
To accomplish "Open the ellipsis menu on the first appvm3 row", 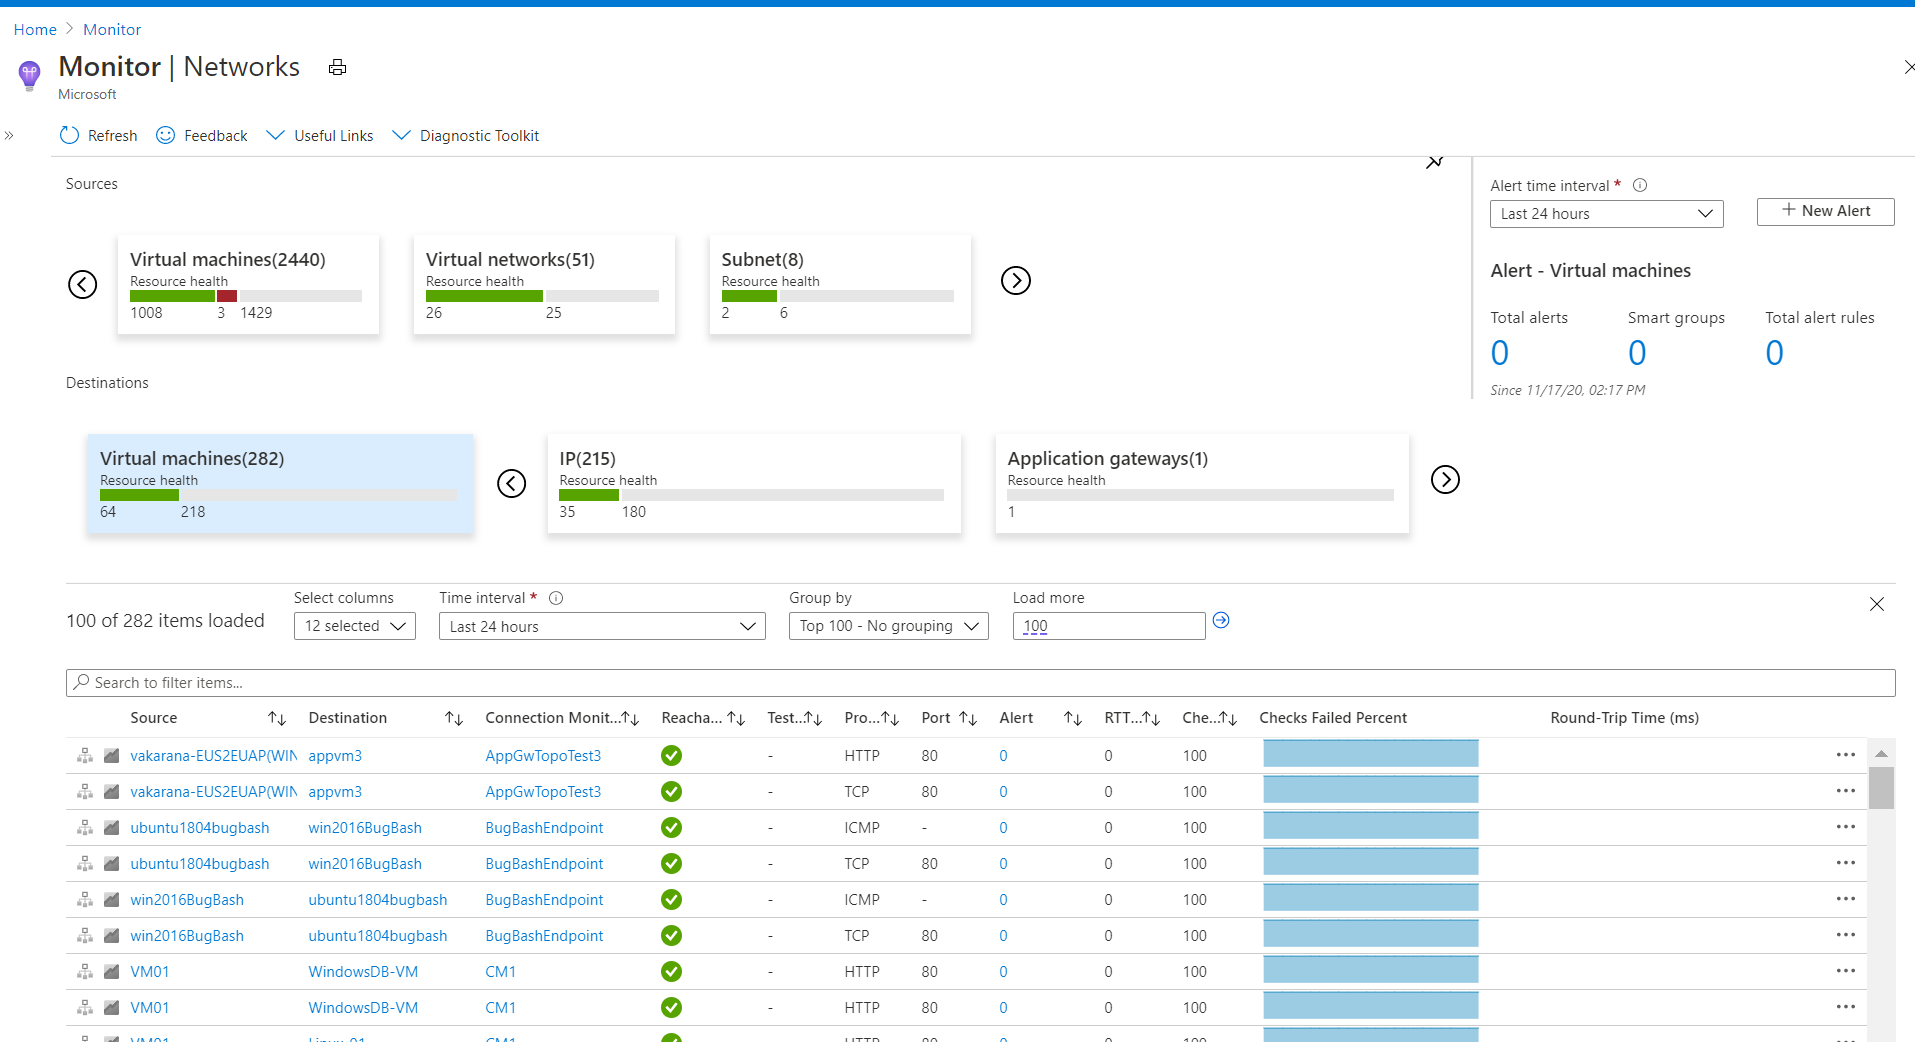I will tap(1844, 755).
